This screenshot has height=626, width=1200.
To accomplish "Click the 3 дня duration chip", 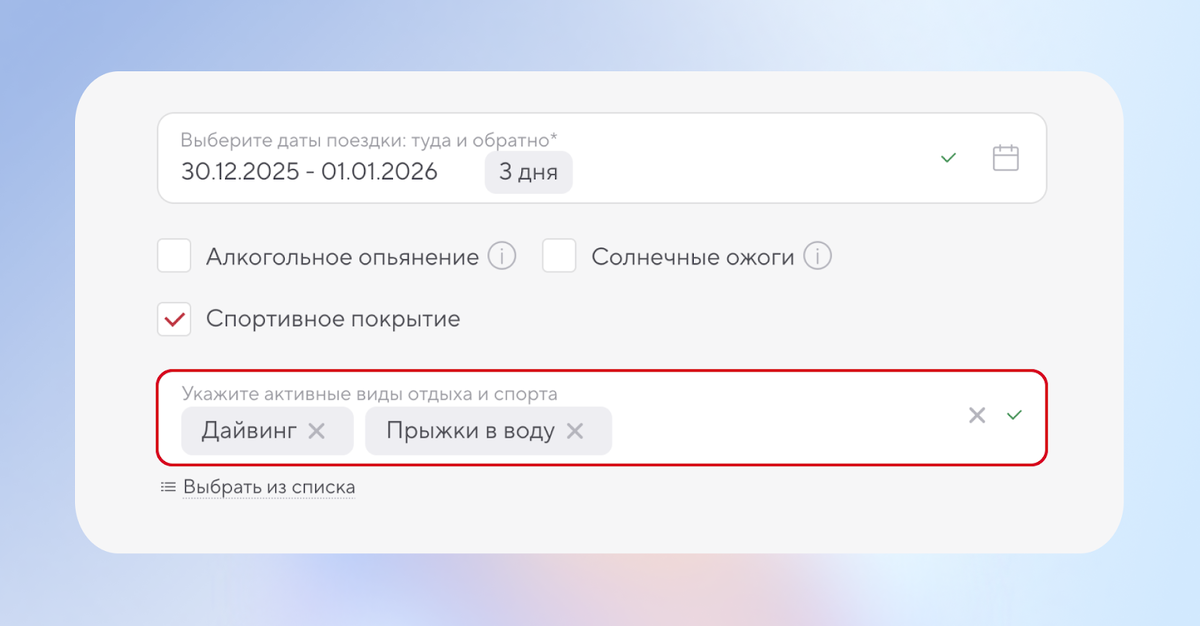I will pos(528,172).
